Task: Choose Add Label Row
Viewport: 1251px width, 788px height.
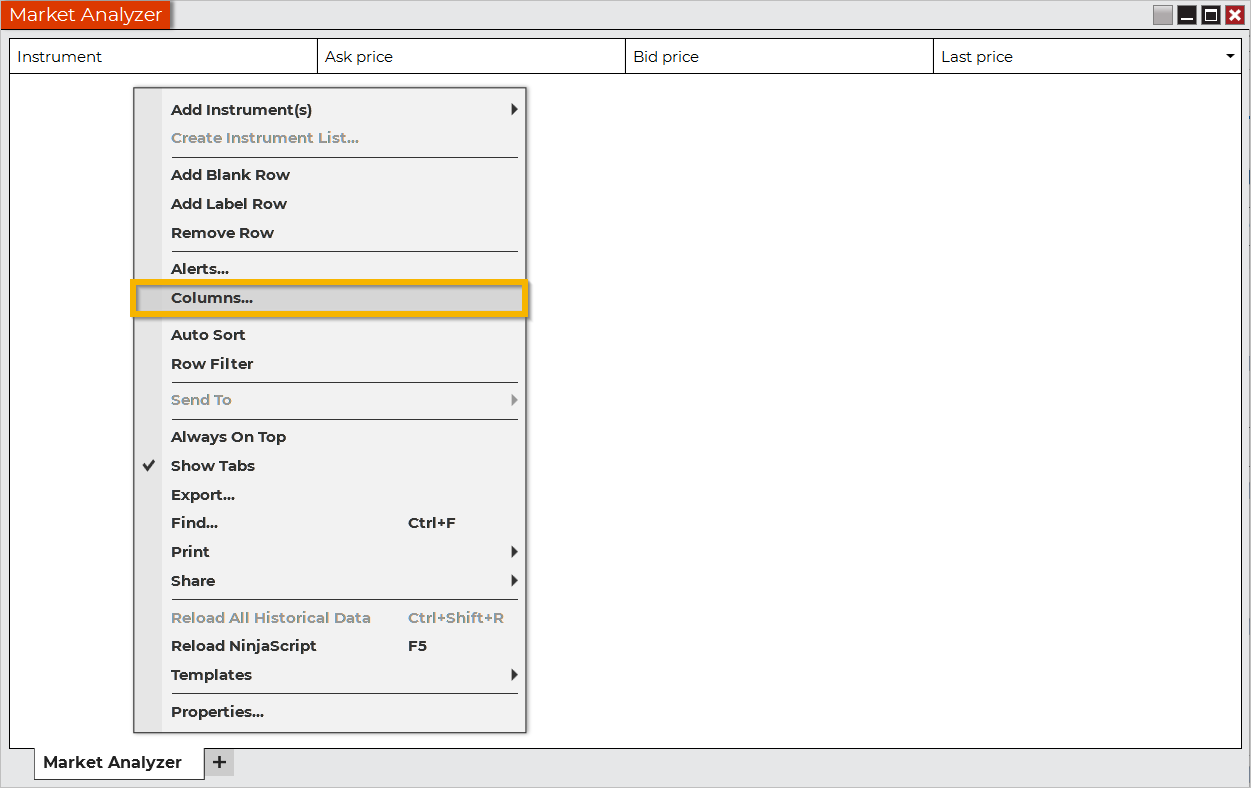Action: [229, 204]
